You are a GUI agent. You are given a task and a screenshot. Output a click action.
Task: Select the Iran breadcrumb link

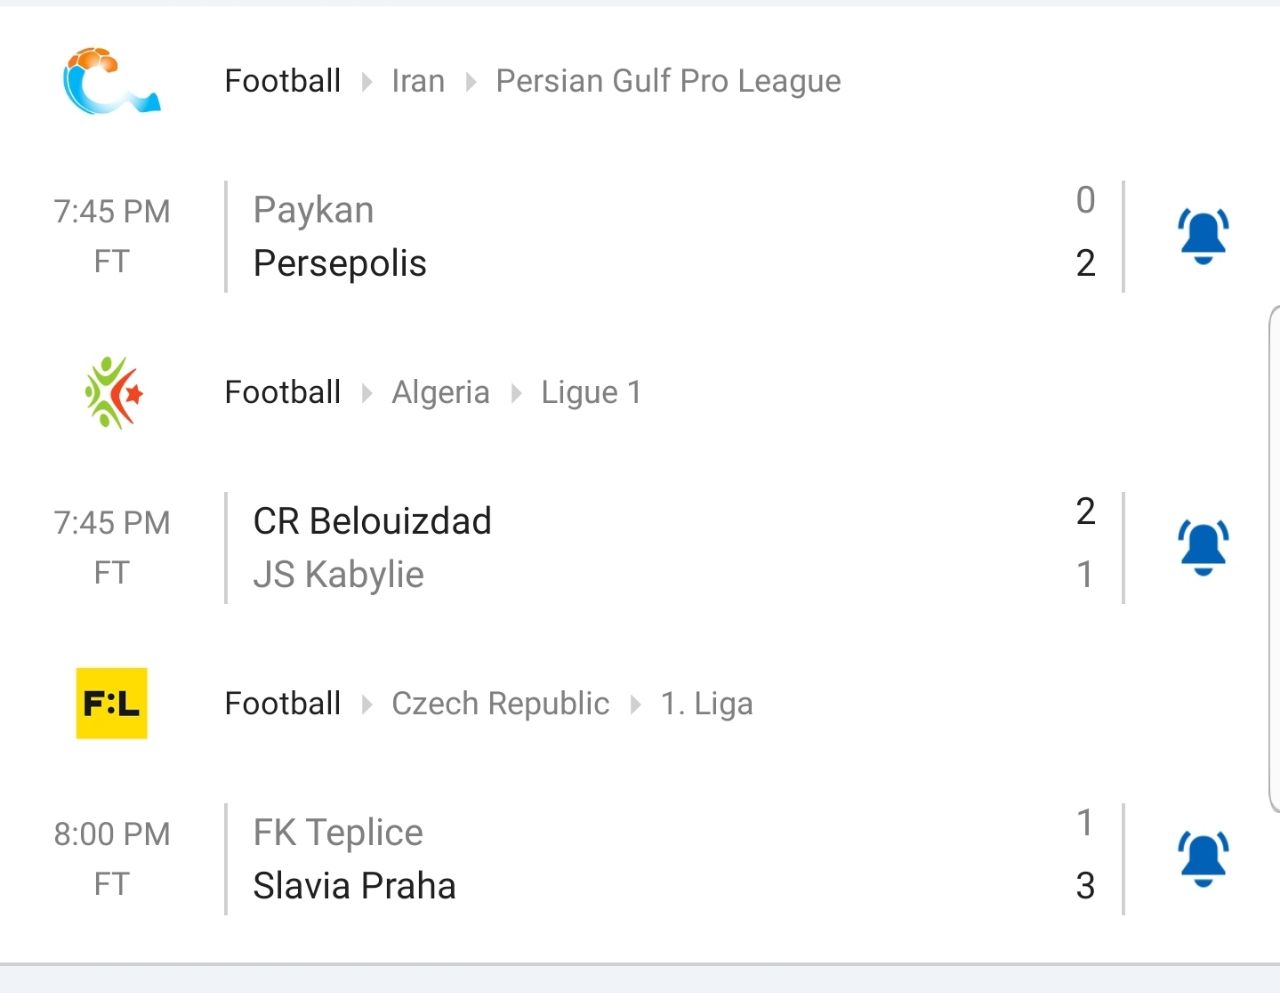[x=418, y=81]
